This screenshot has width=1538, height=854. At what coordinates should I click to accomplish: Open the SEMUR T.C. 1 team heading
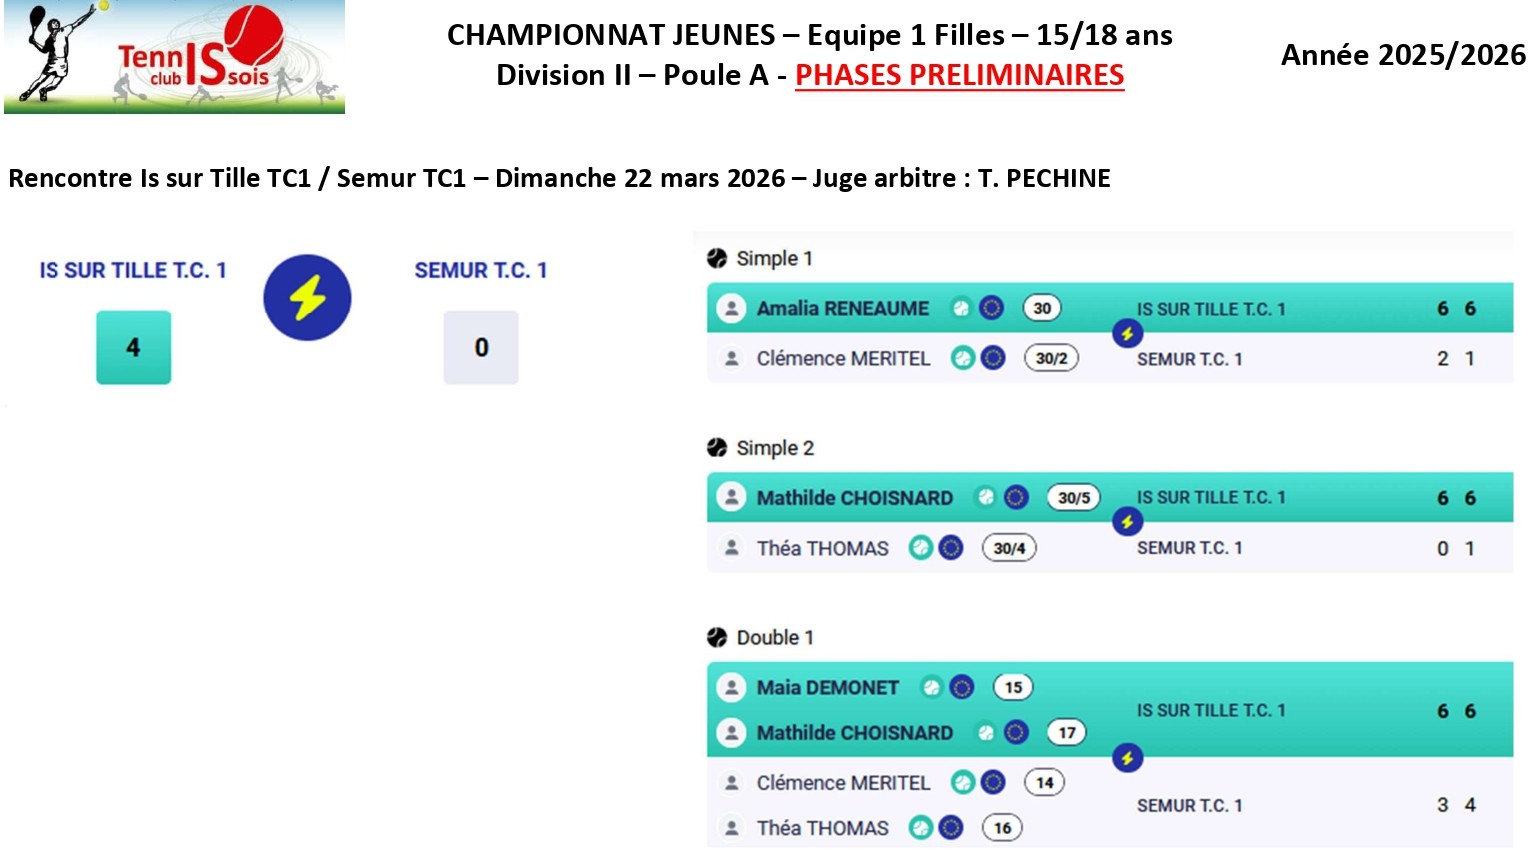point(481,270)
